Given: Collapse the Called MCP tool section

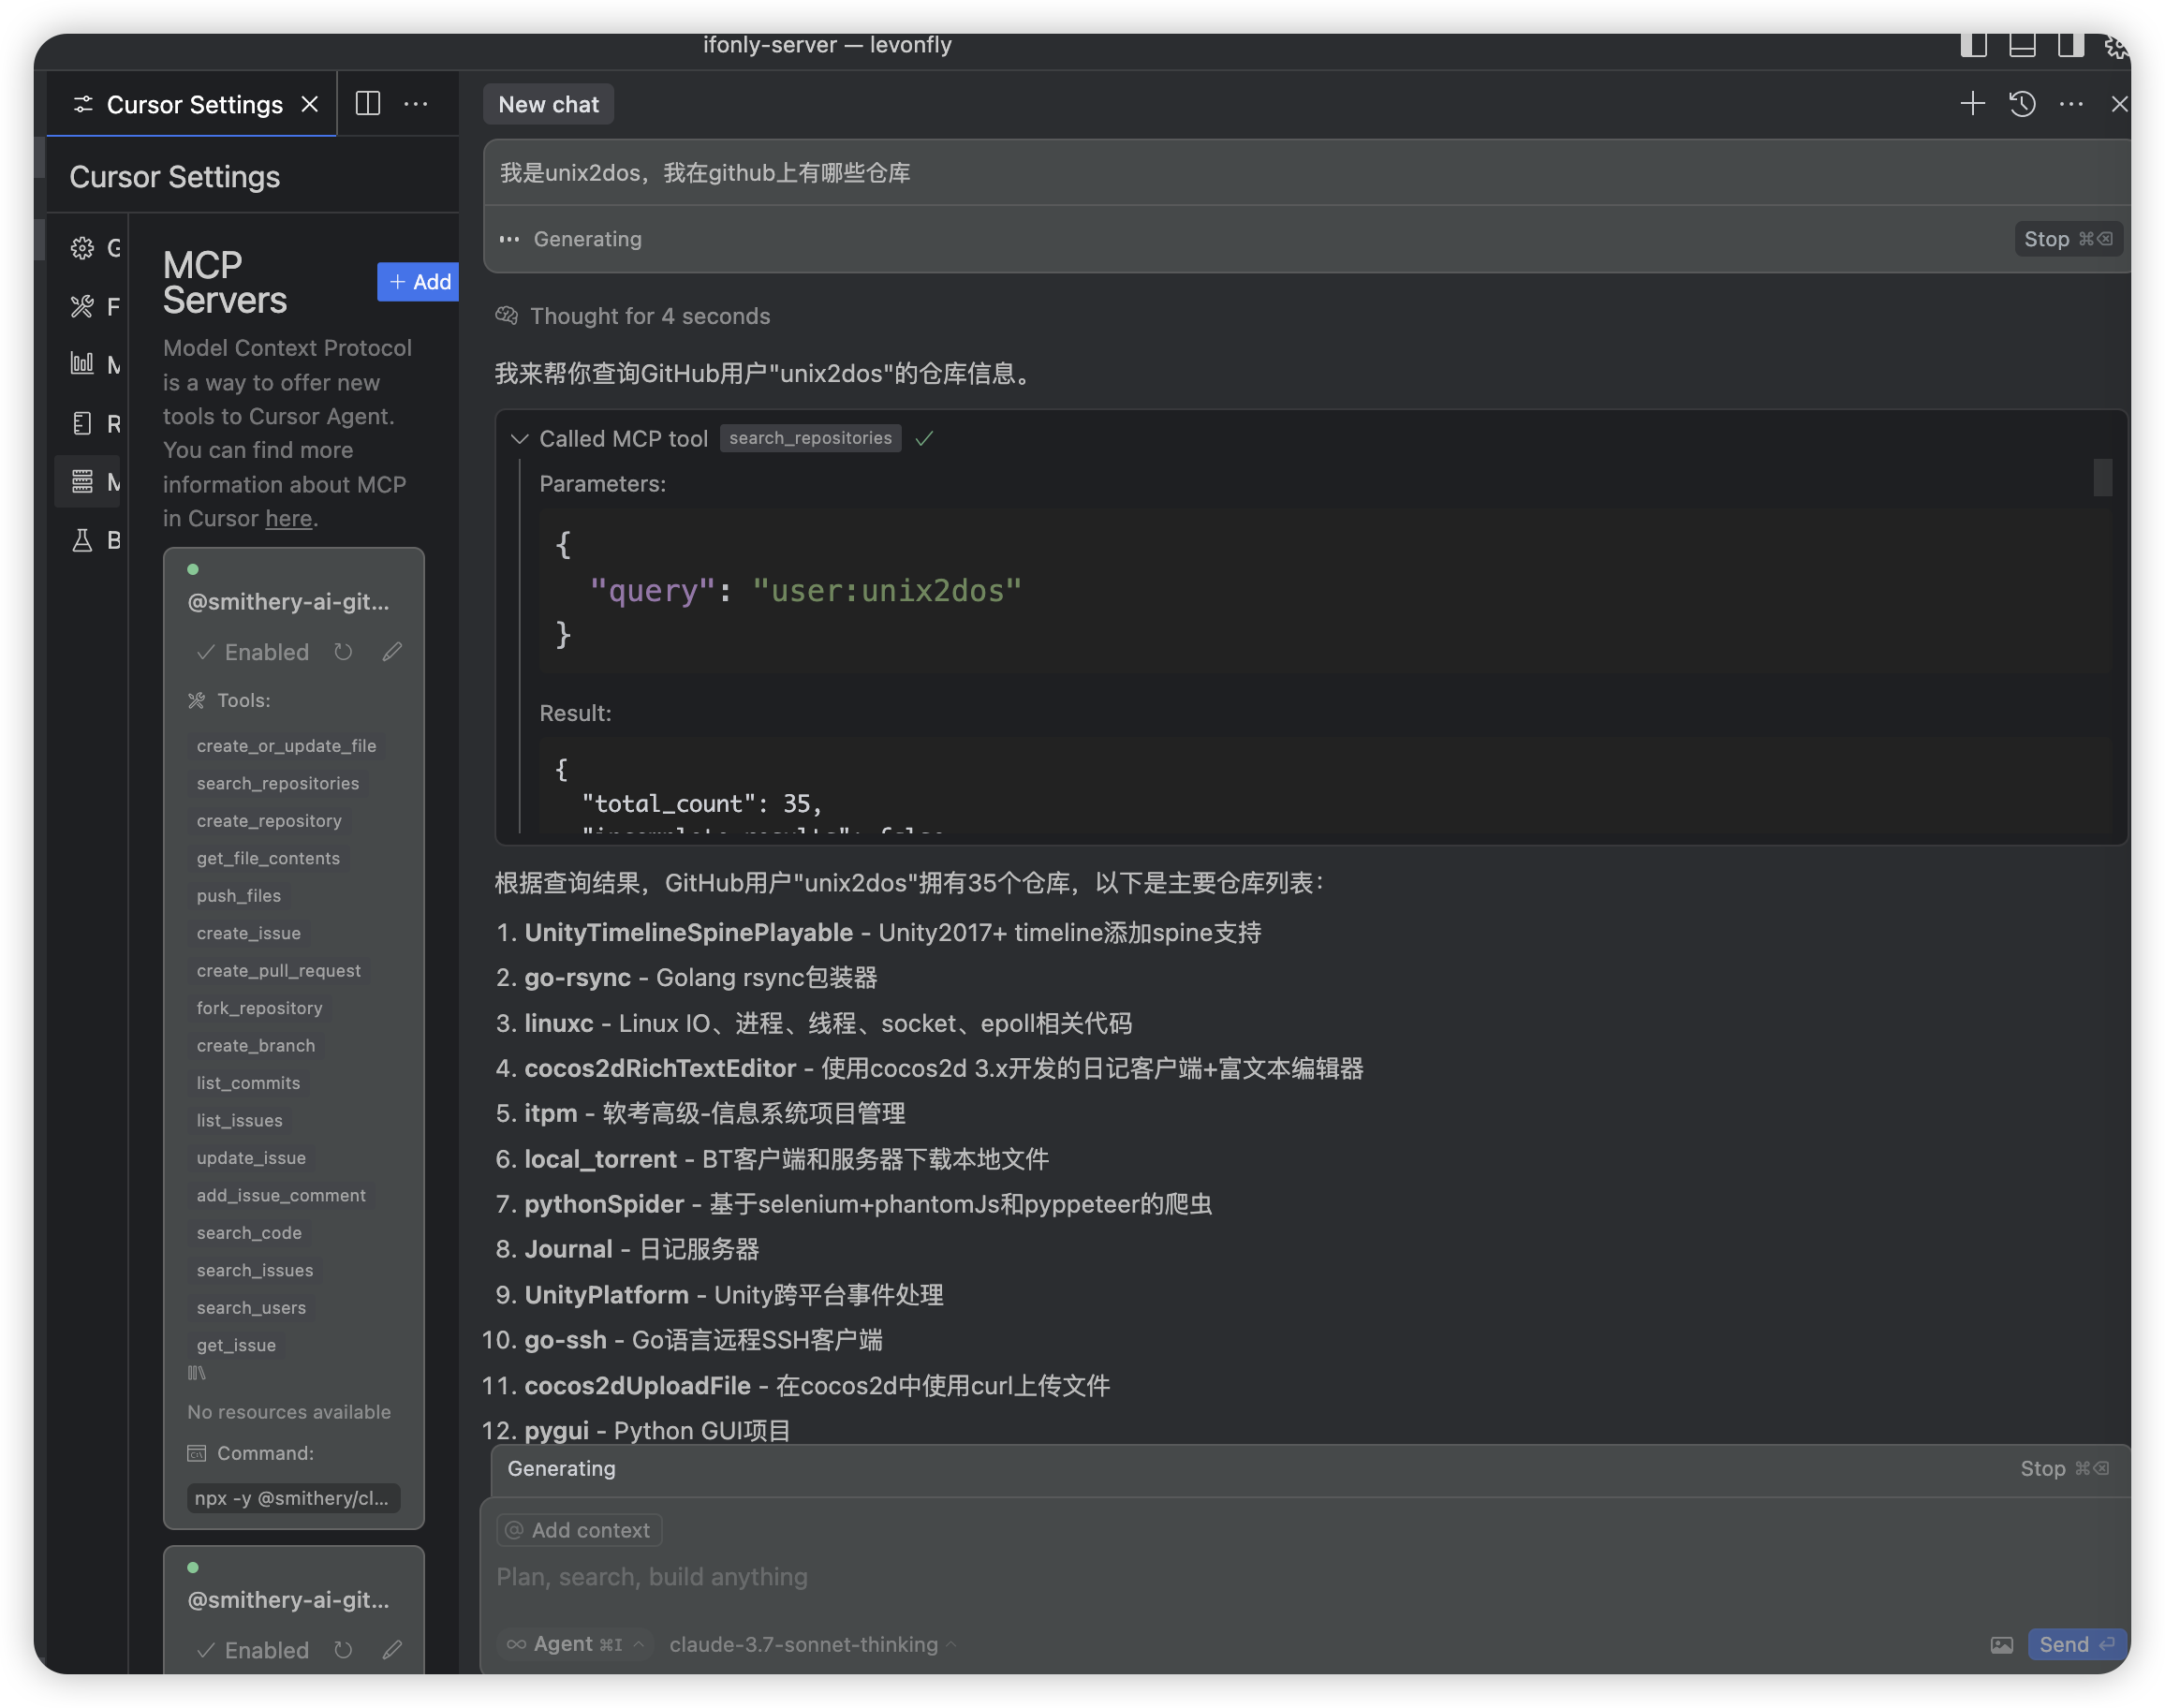Looking at the screenshot, I should coord(519,439).
